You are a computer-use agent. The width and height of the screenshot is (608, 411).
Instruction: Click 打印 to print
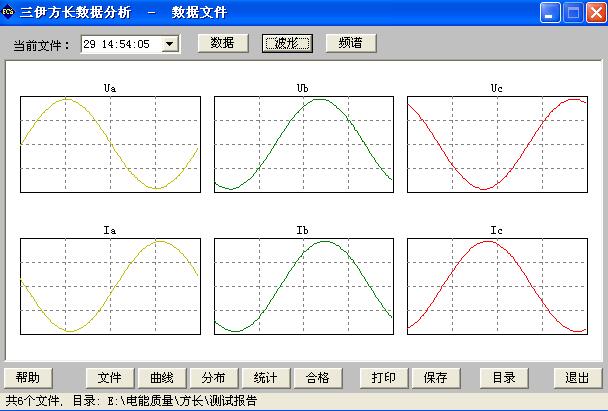tap(384, 378)
